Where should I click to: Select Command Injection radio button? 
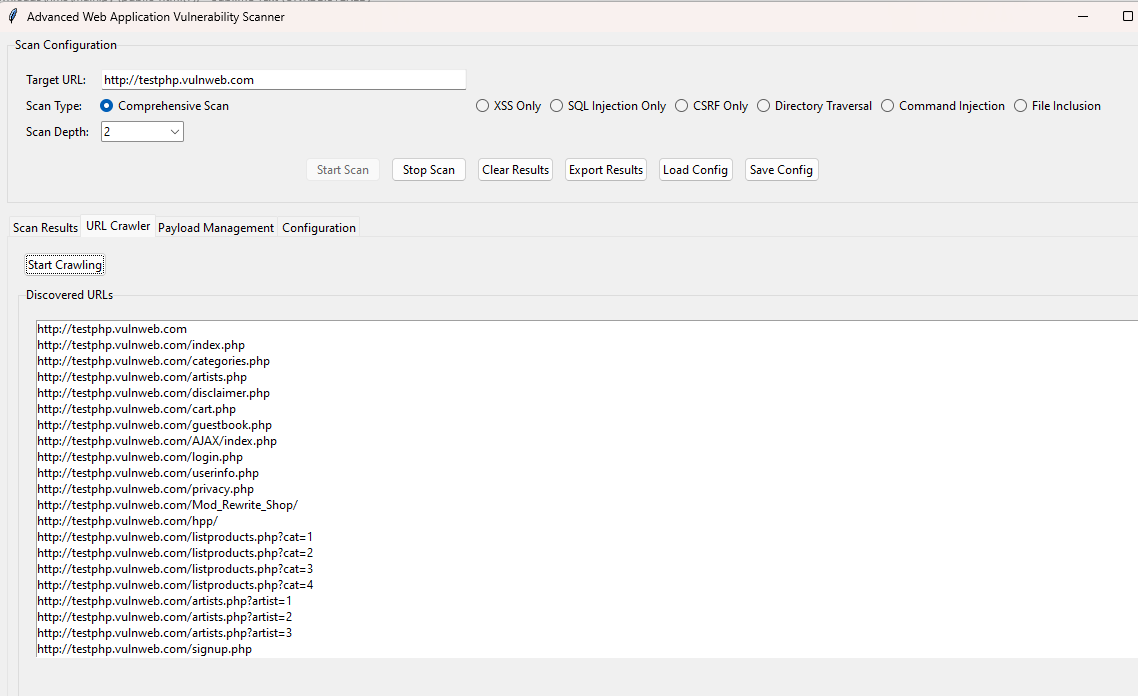(x=888, y=106)
